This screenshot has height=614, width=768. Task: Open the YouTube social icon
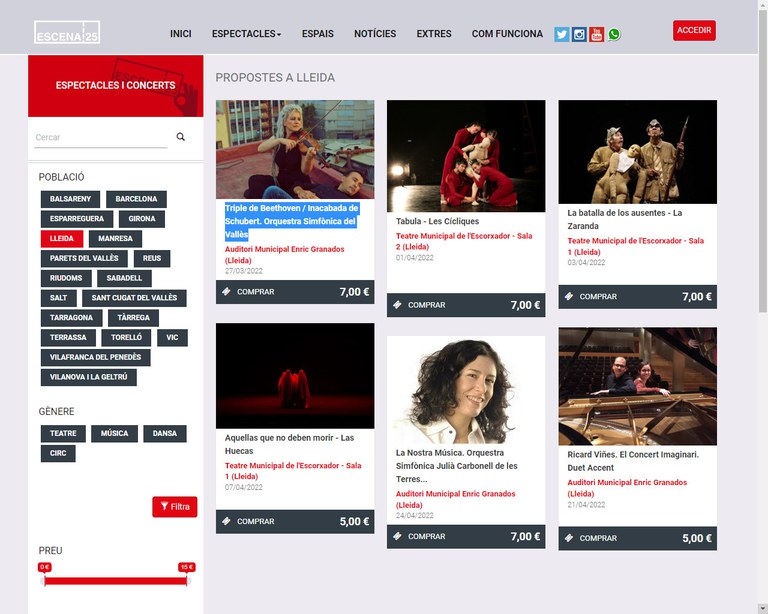(x=596, y=34)
